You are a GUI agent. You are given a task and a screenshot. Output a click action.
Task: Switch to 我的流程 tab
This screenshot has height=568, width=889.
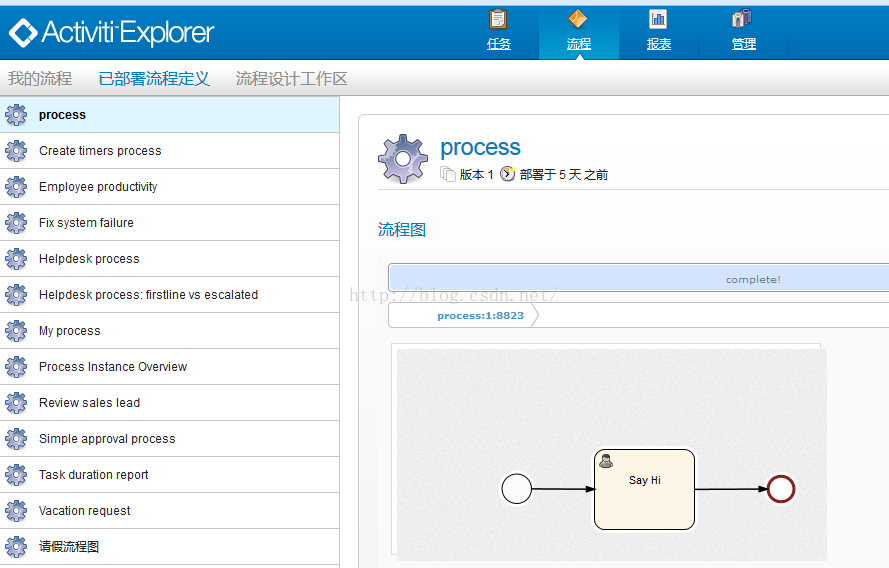(x=40, y=78)
